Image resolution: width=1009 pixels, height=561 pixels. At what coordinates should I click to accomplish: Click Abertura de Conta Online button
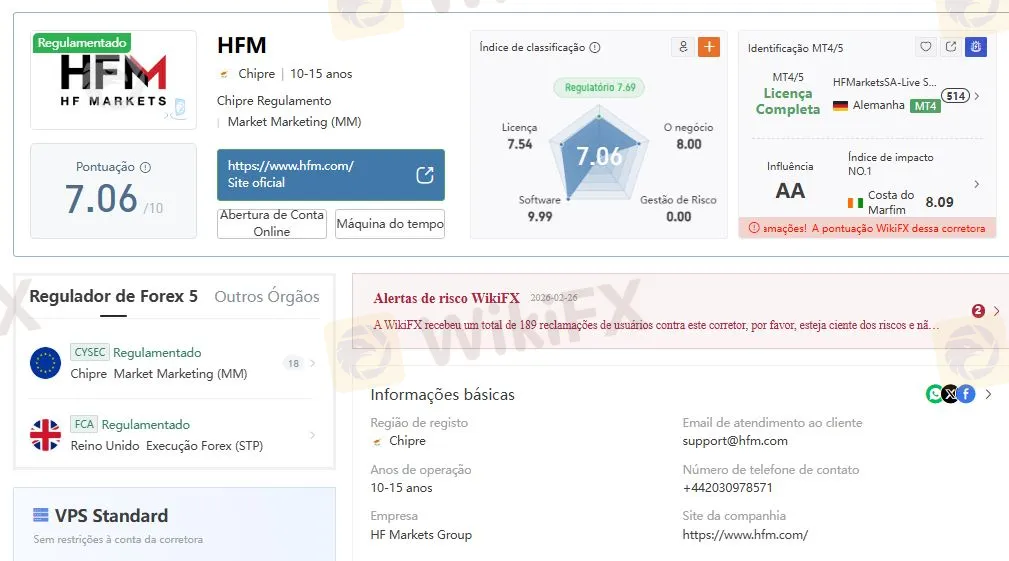coord(272,223)
